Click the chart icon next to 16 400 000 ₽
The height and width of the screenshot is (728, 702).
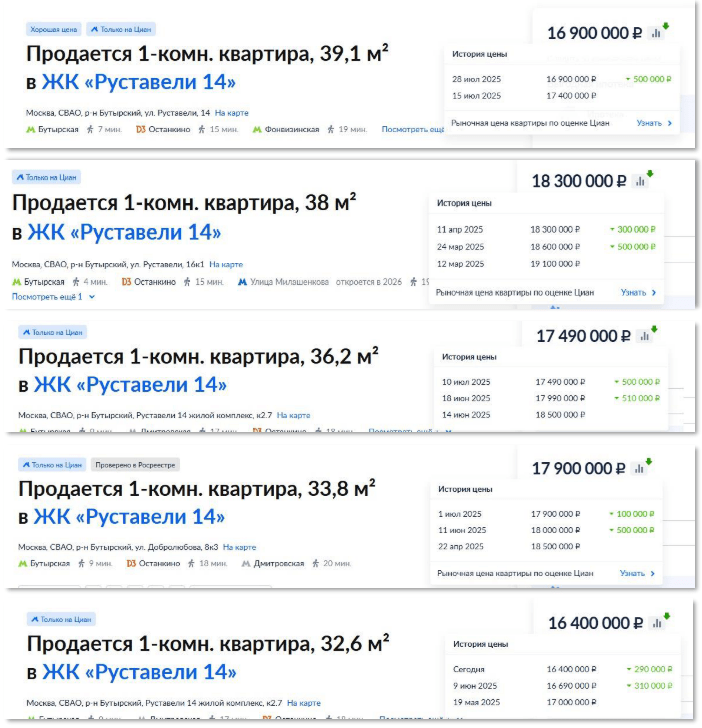pos(657,622)
